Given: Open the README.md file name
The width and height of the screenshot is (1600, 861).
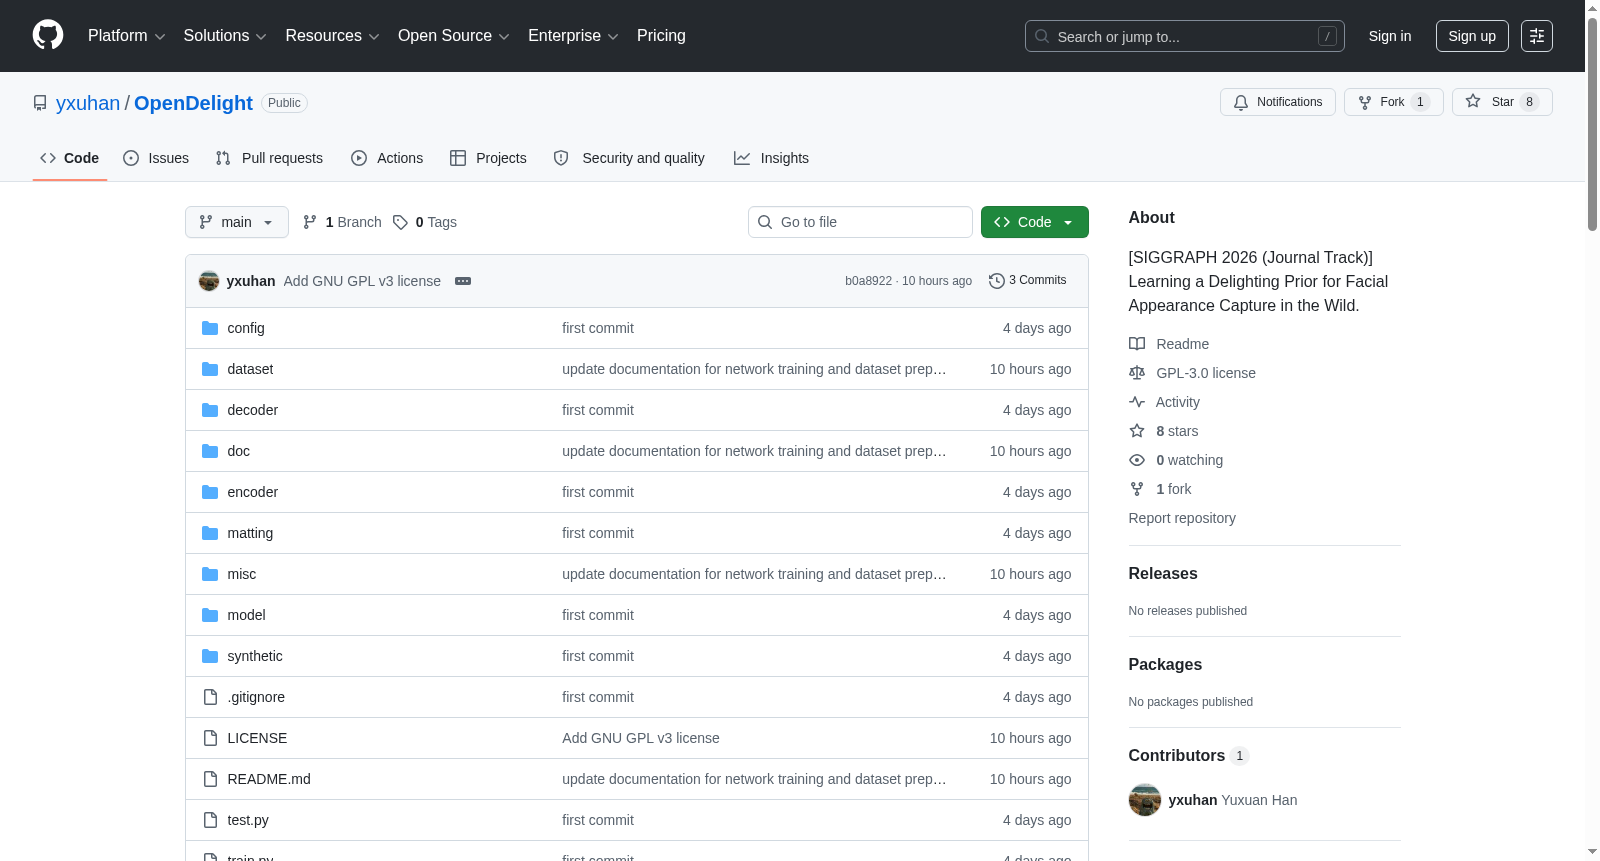Looking at the screenshot, I should (x=269, y=779).
